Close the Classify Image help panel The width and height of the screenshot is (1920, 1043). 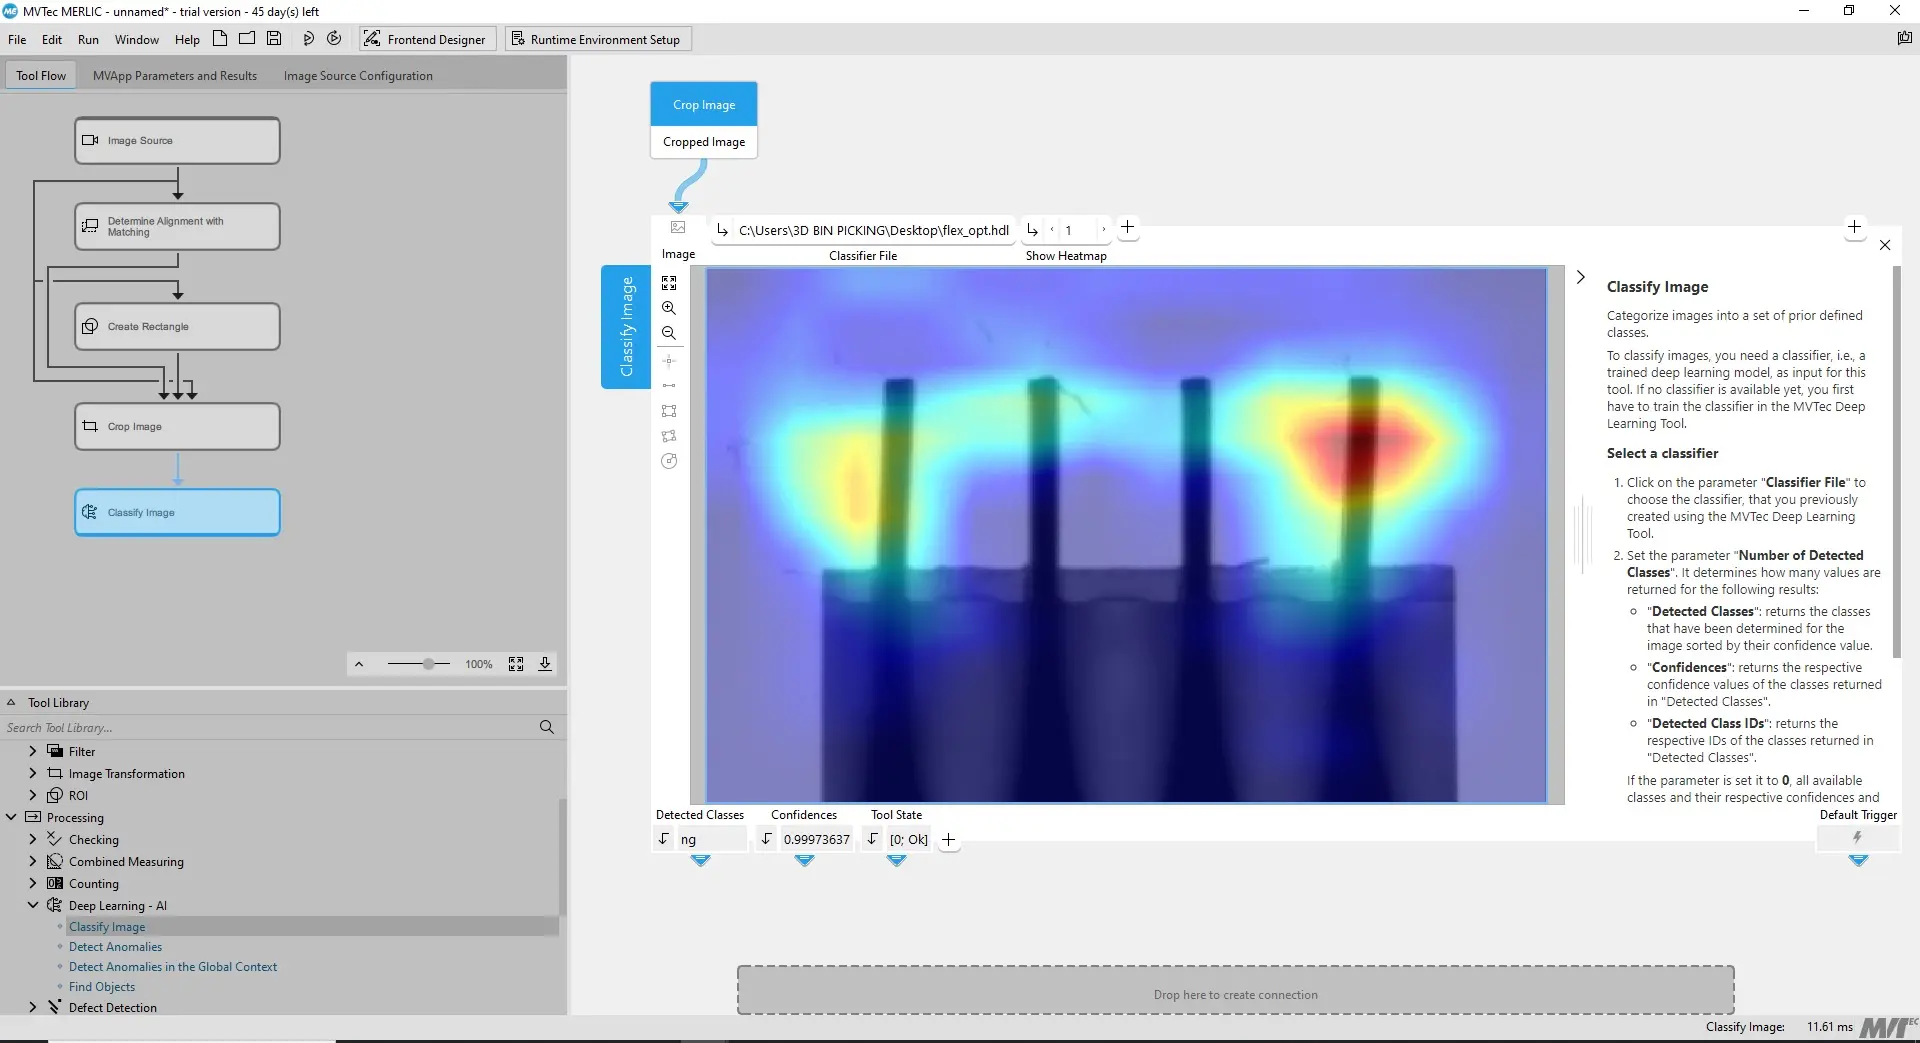click(x=1885, y=245)
